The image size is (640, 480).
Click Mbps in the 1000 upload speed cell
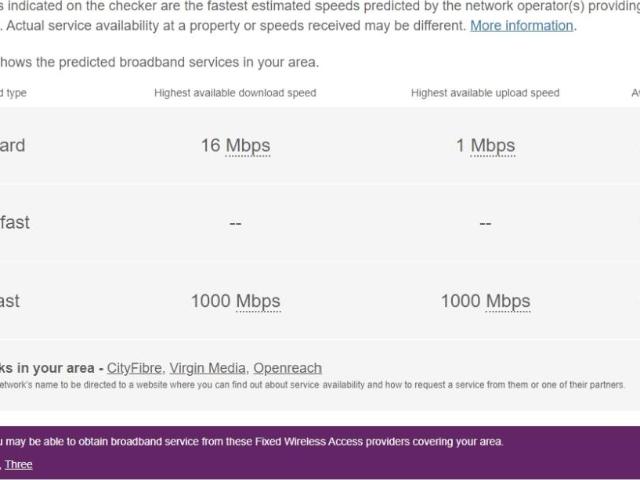[x=508, y=301]
